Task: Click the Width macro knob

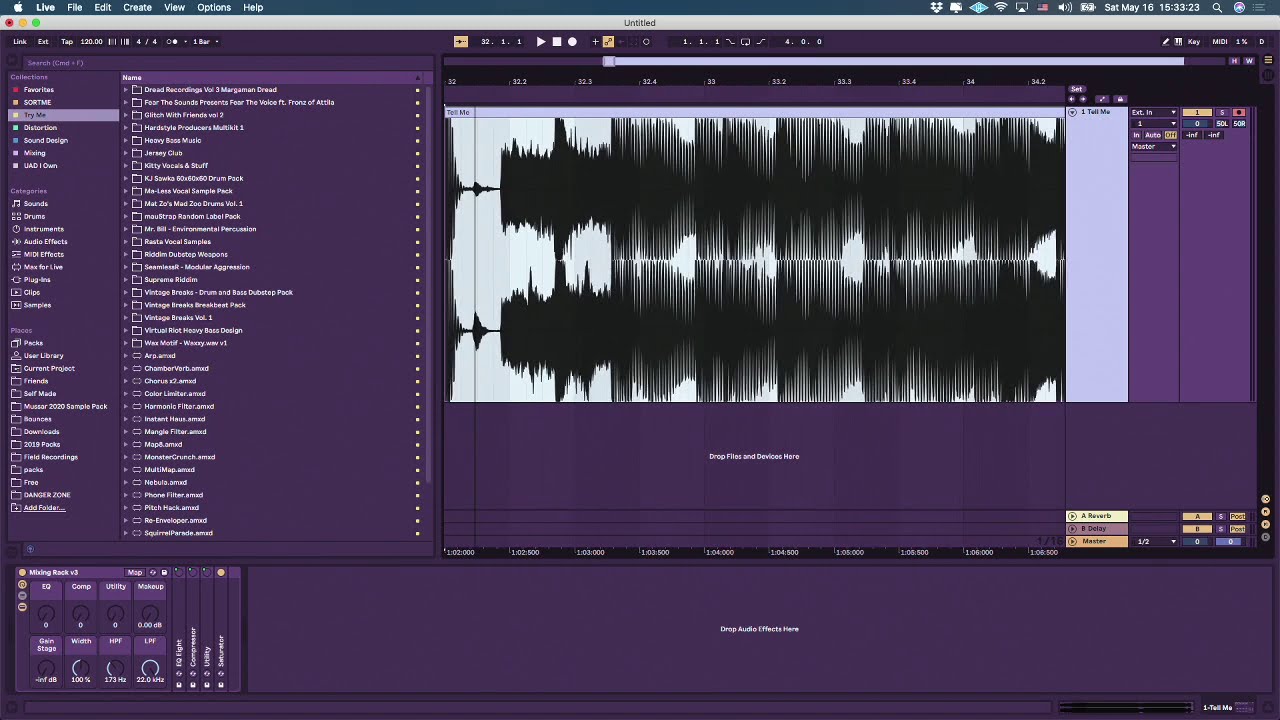Action: pyautogui.click(x=81, y=666)
